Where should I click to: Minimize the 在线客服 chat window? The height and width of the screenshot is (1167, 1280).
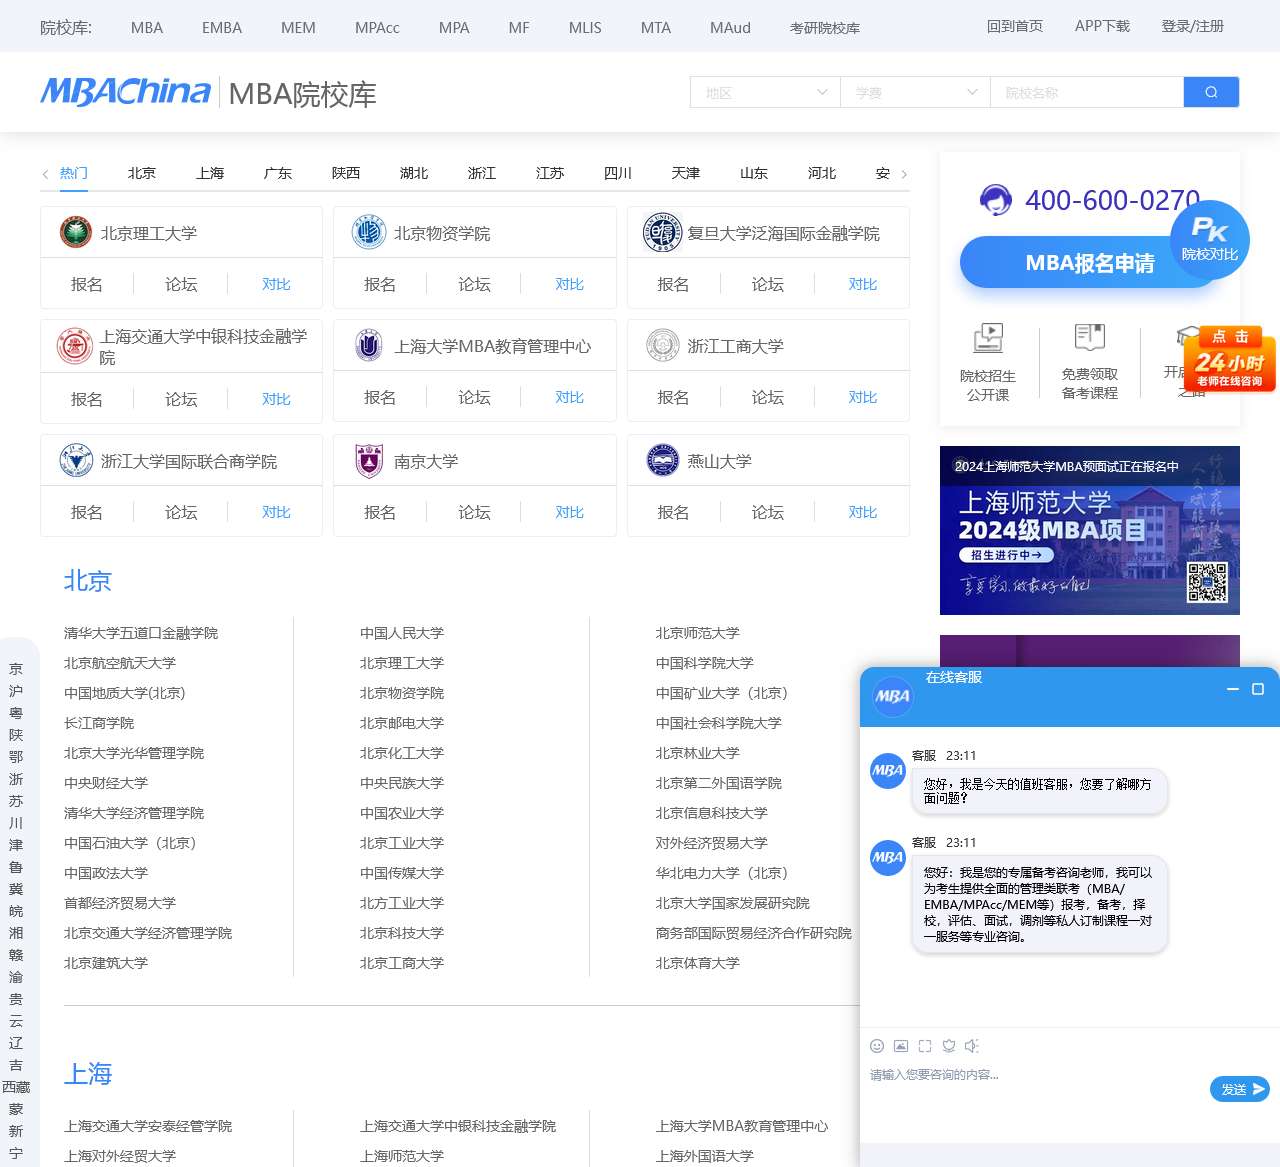(1233, 689)
